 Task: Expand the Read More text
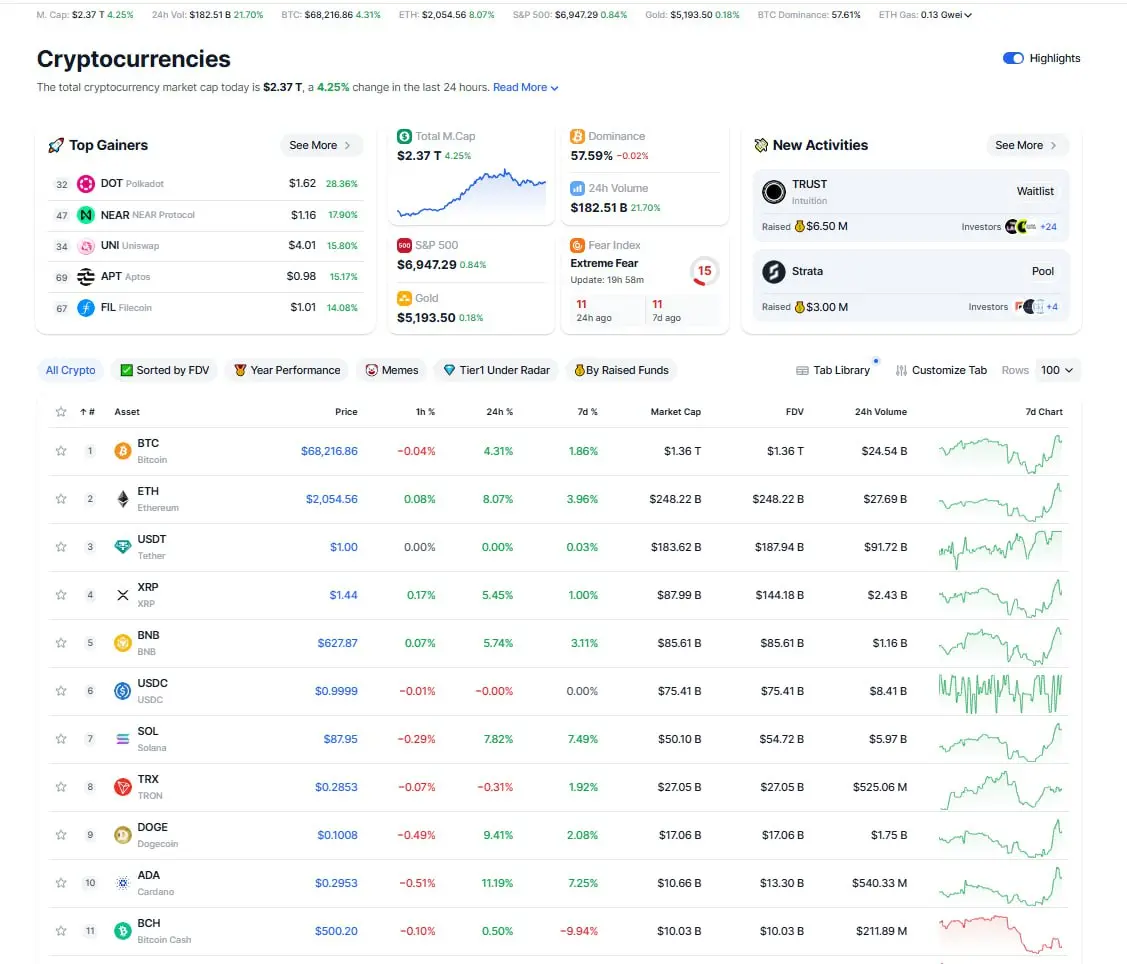[x=525, y=87]
